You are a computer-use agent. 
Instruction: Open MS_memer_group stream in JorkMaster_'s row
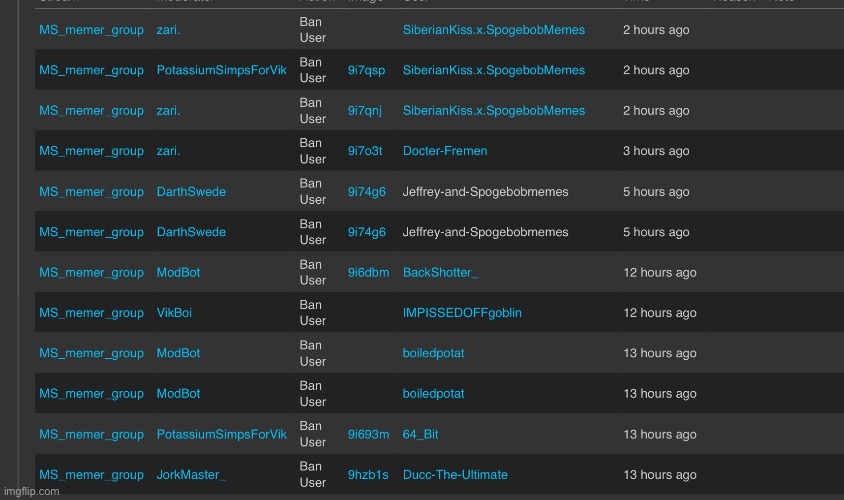point(91,474)
